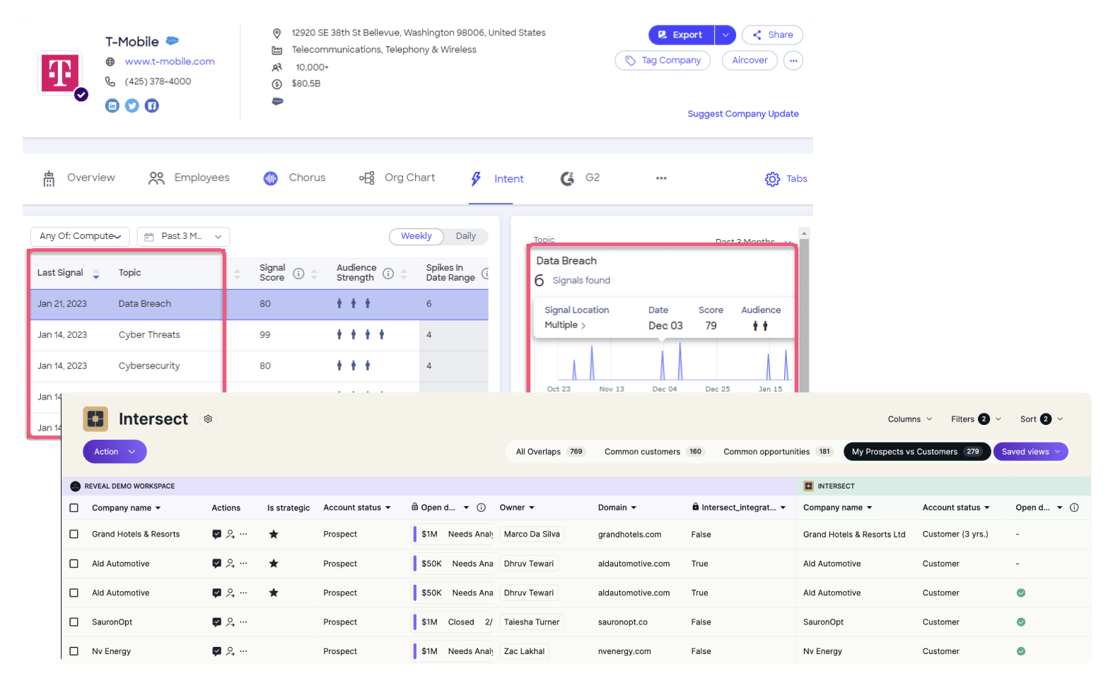Viewport: 1120px width, 700px height.
Task: Open more actions for Grand Hotels & Resorts row
Action: click(244, 534)
